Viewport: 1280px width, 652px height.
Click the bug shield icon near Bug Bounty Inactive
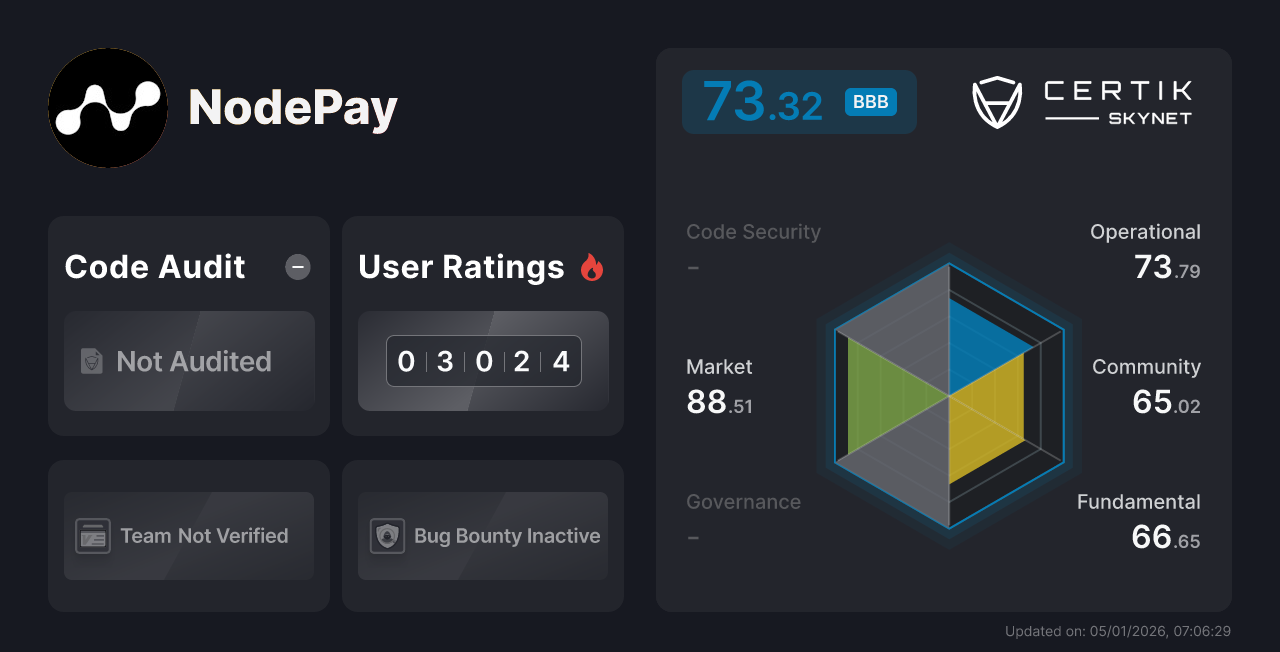point(388,536)
